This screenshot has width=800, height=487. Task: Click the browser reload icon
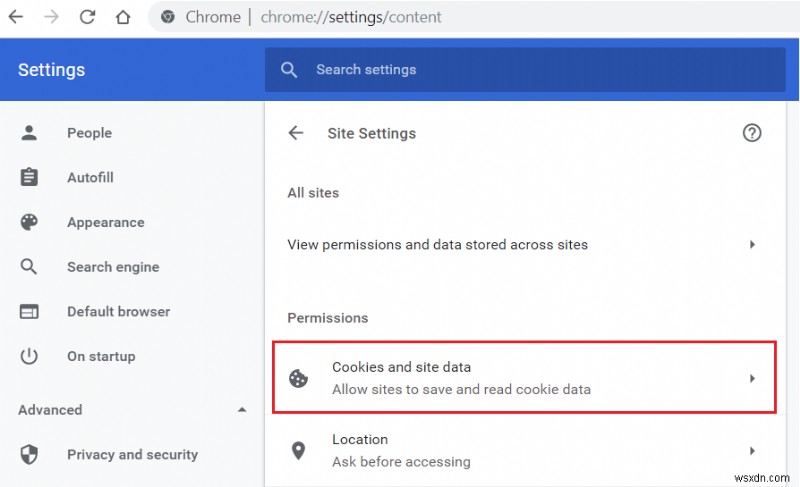pos(87,17)
